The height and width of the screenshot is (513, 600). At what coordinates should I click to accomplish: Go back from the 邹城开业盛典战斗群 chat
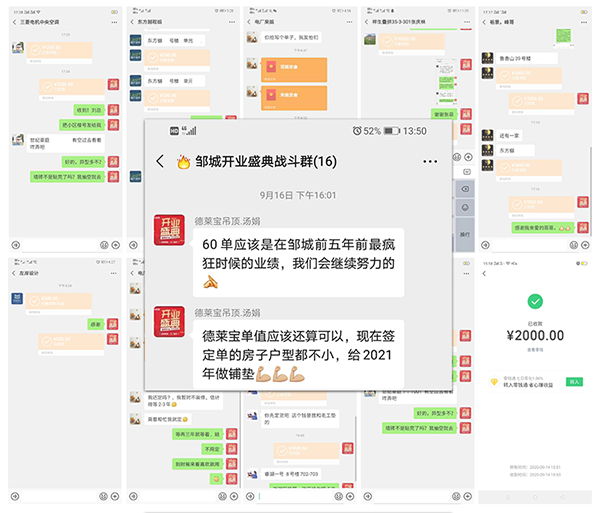pyautogui.click(x=160, y=161)
